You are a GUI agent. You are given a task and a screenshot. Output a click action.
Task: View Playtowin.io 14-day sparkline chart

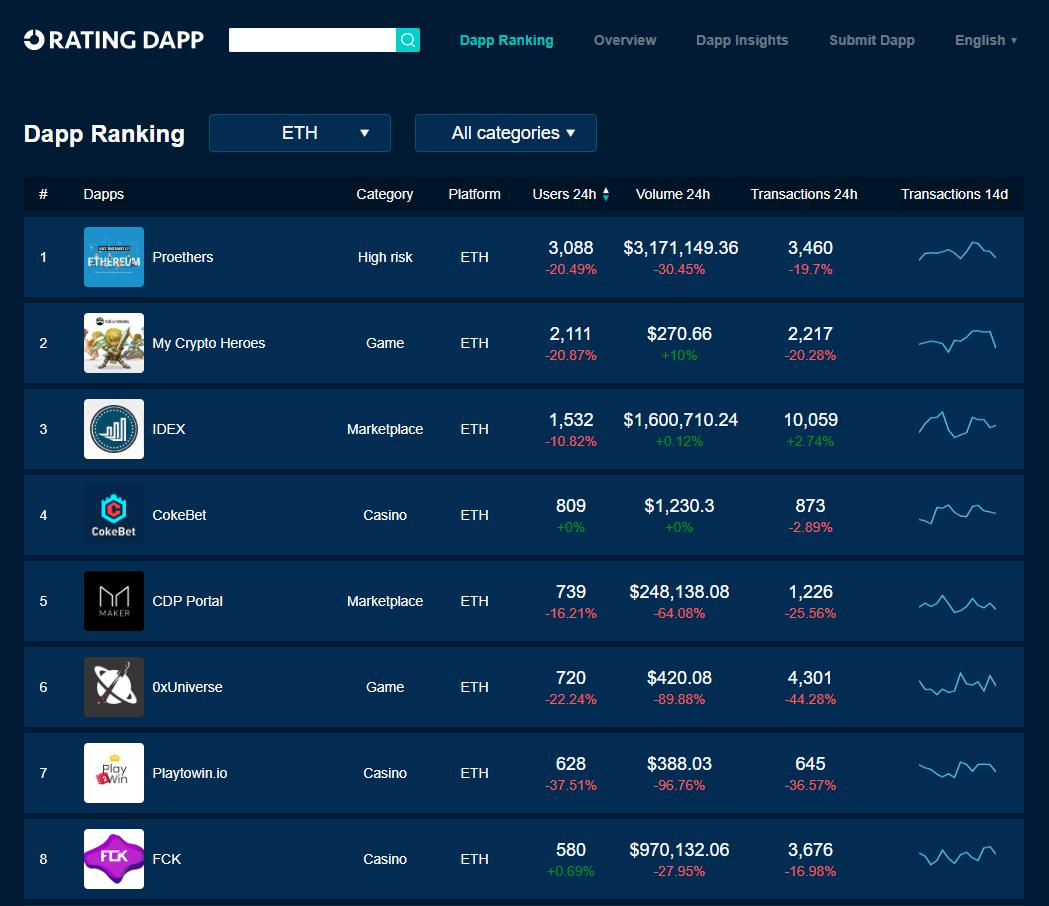click(x=957, y=769)
